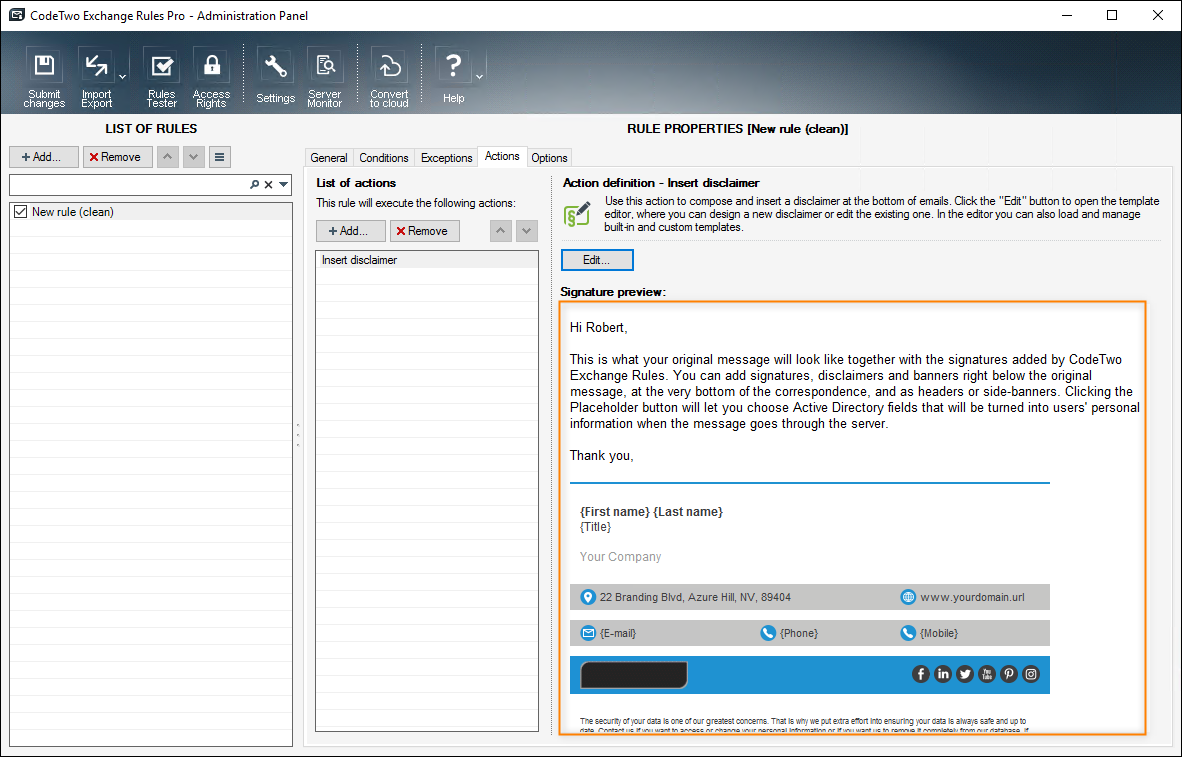Toggle the New rule (clean) checkbox
The image size is (1182, 757).
click(20, 212)
